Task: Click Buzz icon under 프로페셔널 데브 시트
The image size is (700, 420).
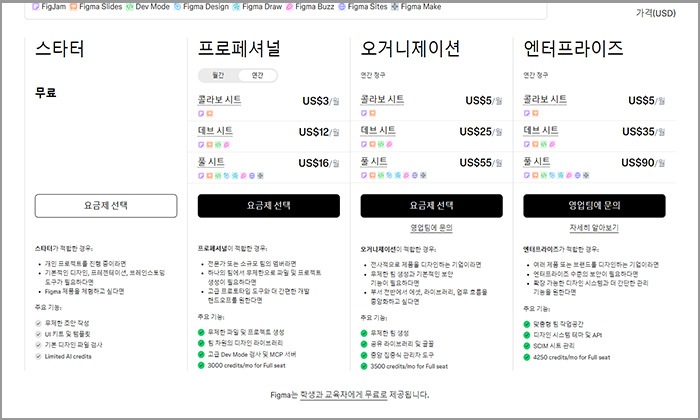Action: point(227,145)
